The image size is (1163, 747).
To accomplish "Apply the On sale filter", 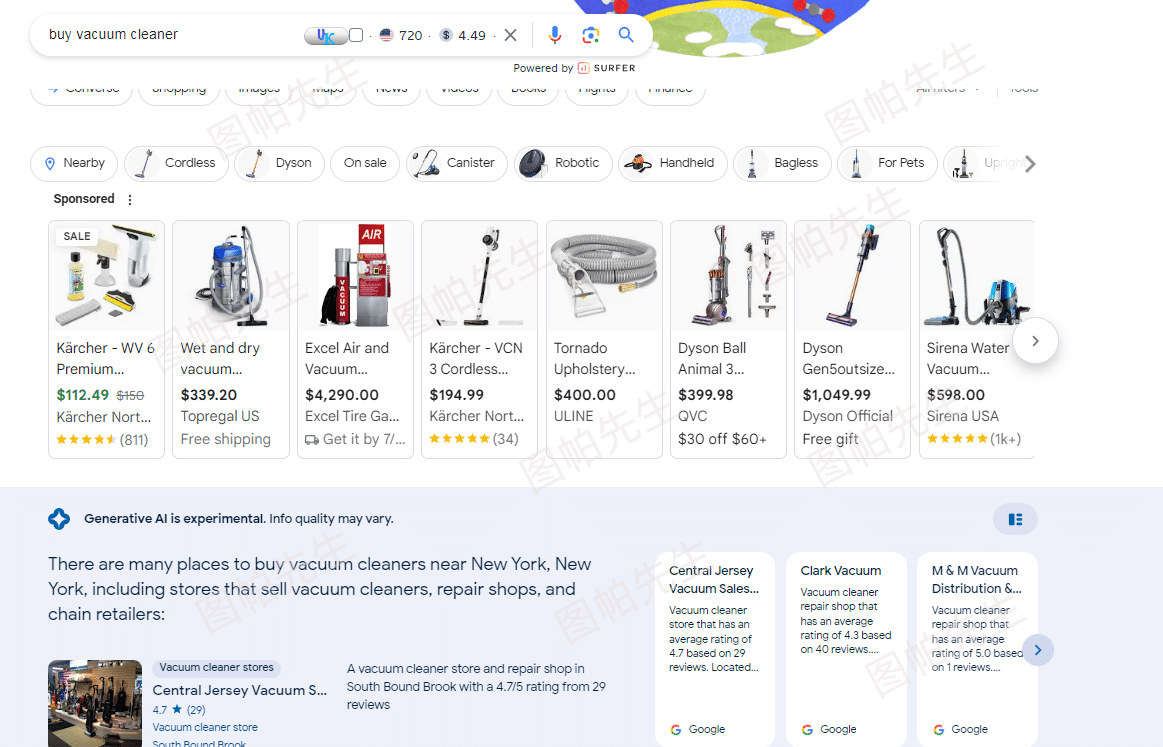I will click(x=365, y=163).
